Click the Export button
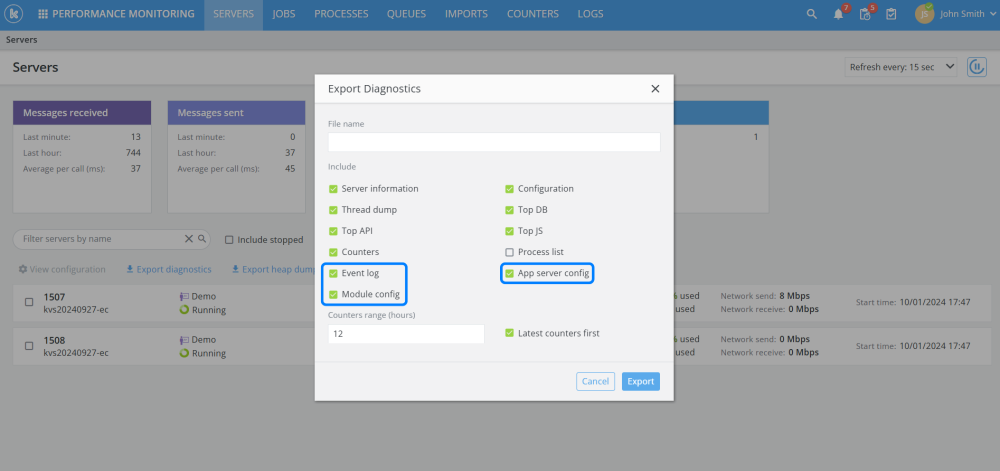This screenshot has width=1000, height=471. (x=640, y=381)
